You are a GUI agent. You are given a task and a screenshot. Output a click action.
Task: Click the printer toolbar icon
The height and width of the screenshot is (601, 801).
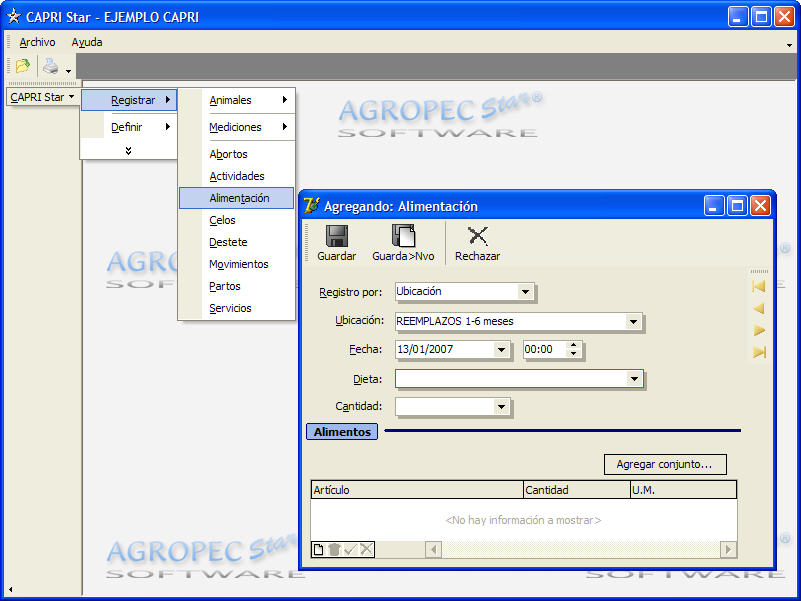tap(51, 66)
